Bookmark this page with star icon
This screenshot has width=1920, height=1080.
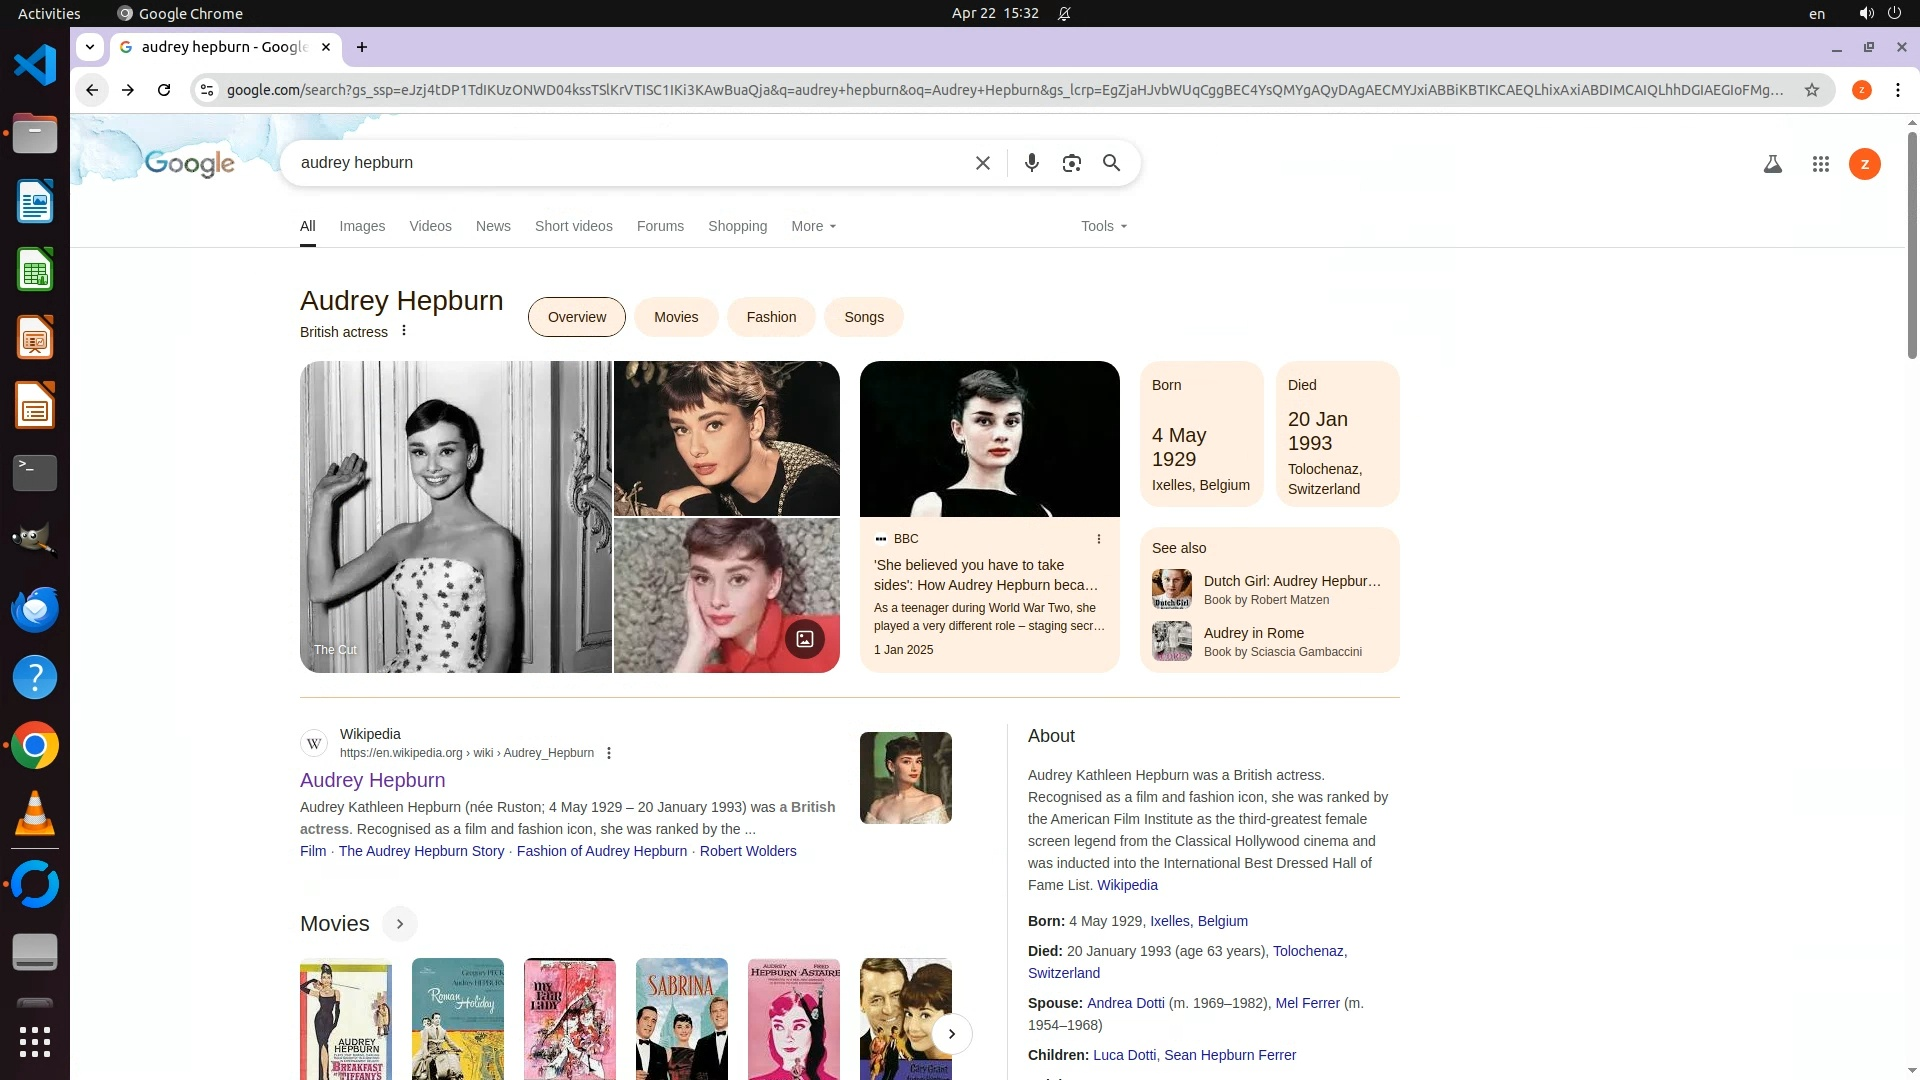pyautogui.click(x=1811, y=90)
